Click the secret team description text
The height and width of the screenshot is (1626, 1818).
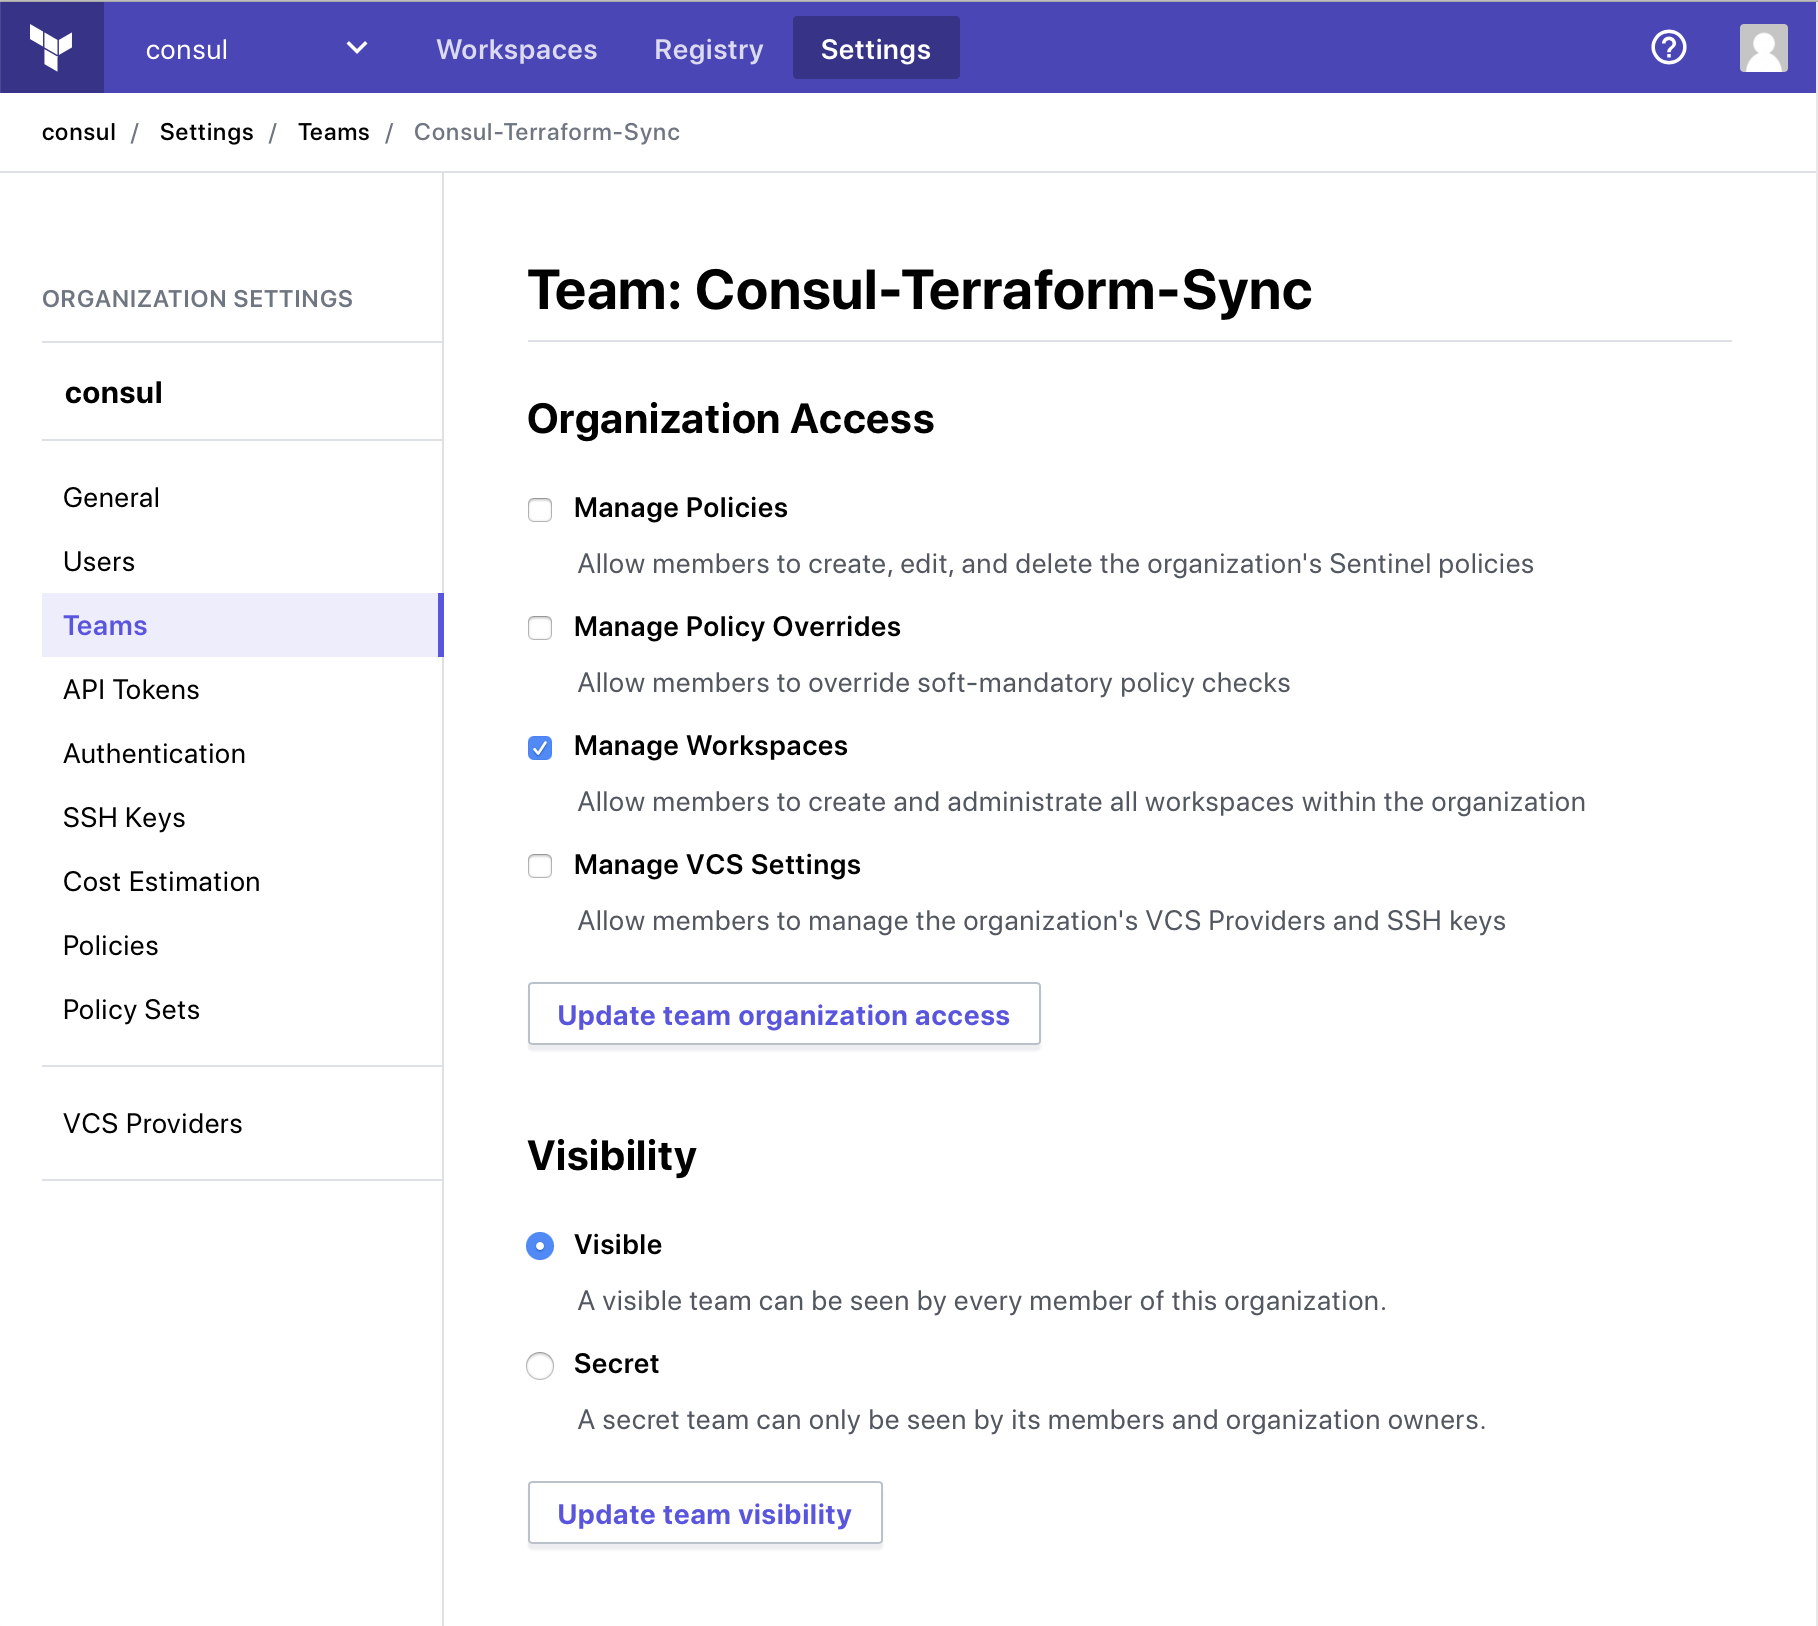[x=1031, y=1420]
